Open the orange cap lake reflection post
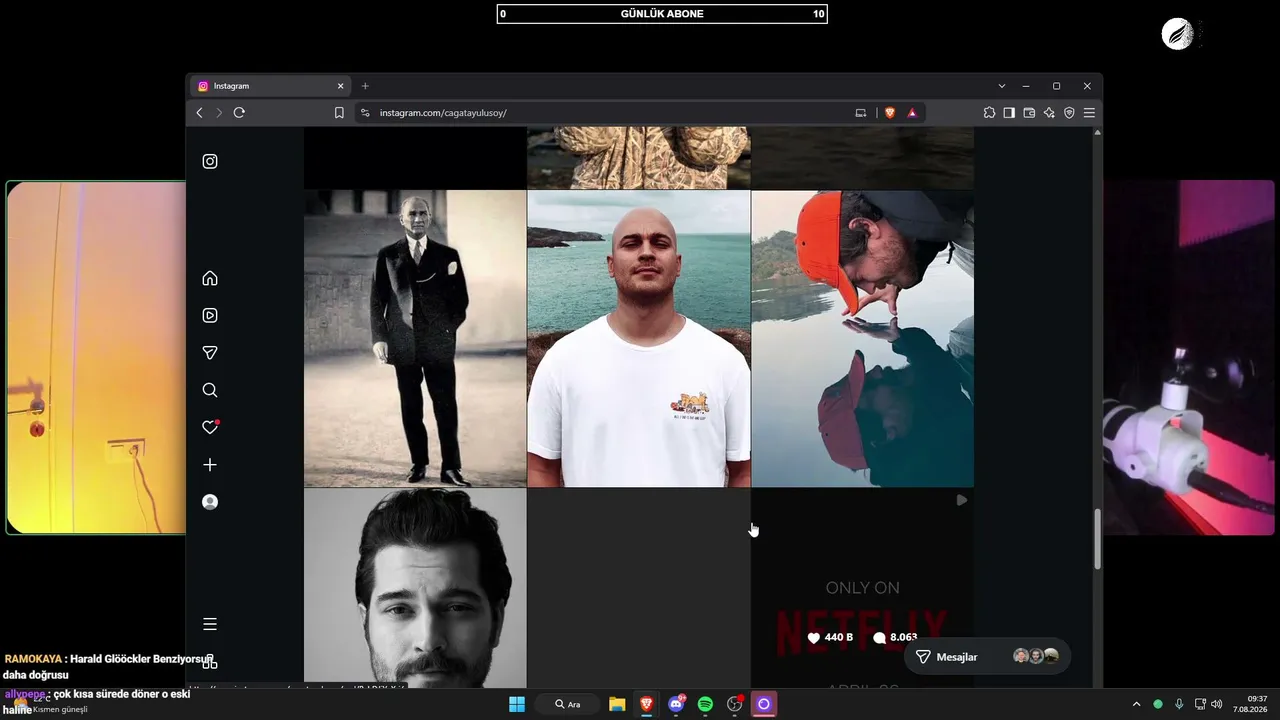Image resolution: width=1280 pixels, height=720 pixels. click(x=862, y=338)
